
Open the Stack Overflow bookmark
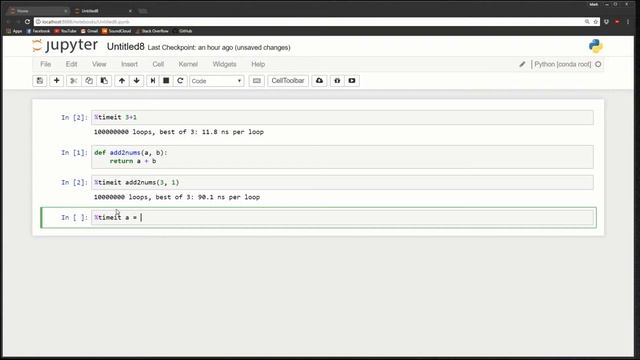click(x=152, y=31)
